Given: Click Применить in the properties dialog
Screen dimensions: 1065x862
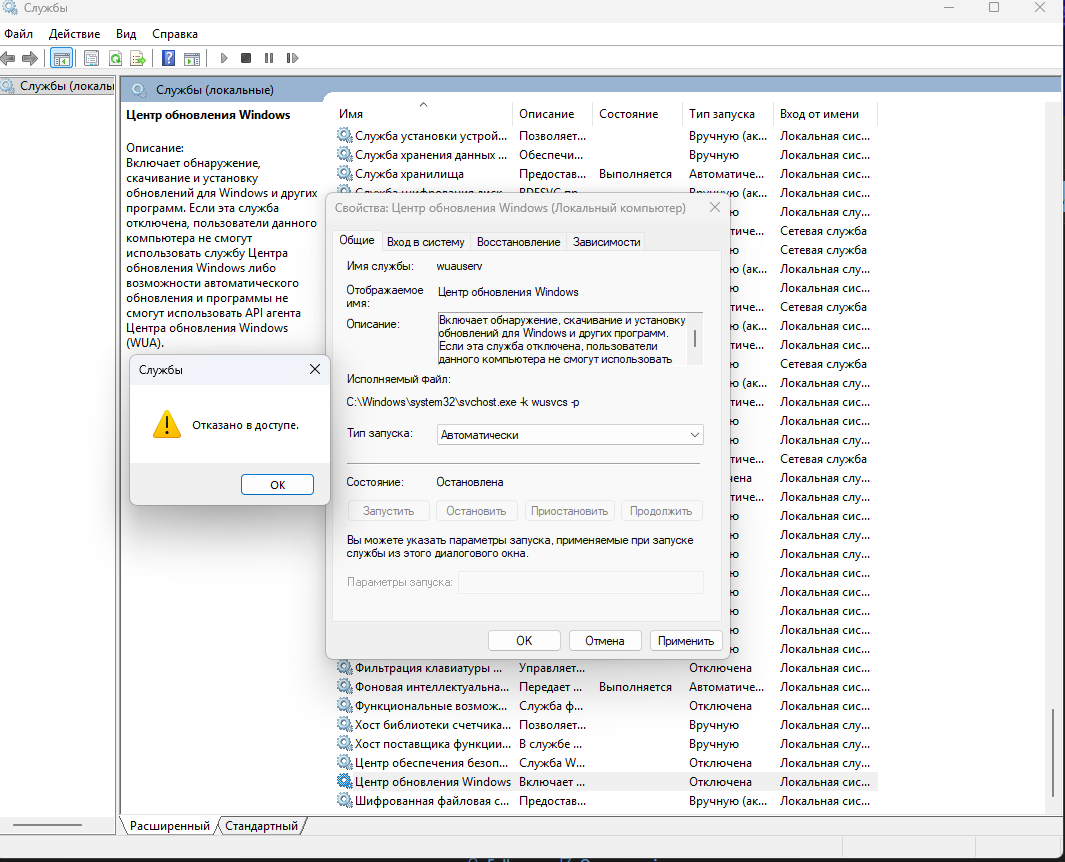Looking at the screenshot, I should (686, 641).
